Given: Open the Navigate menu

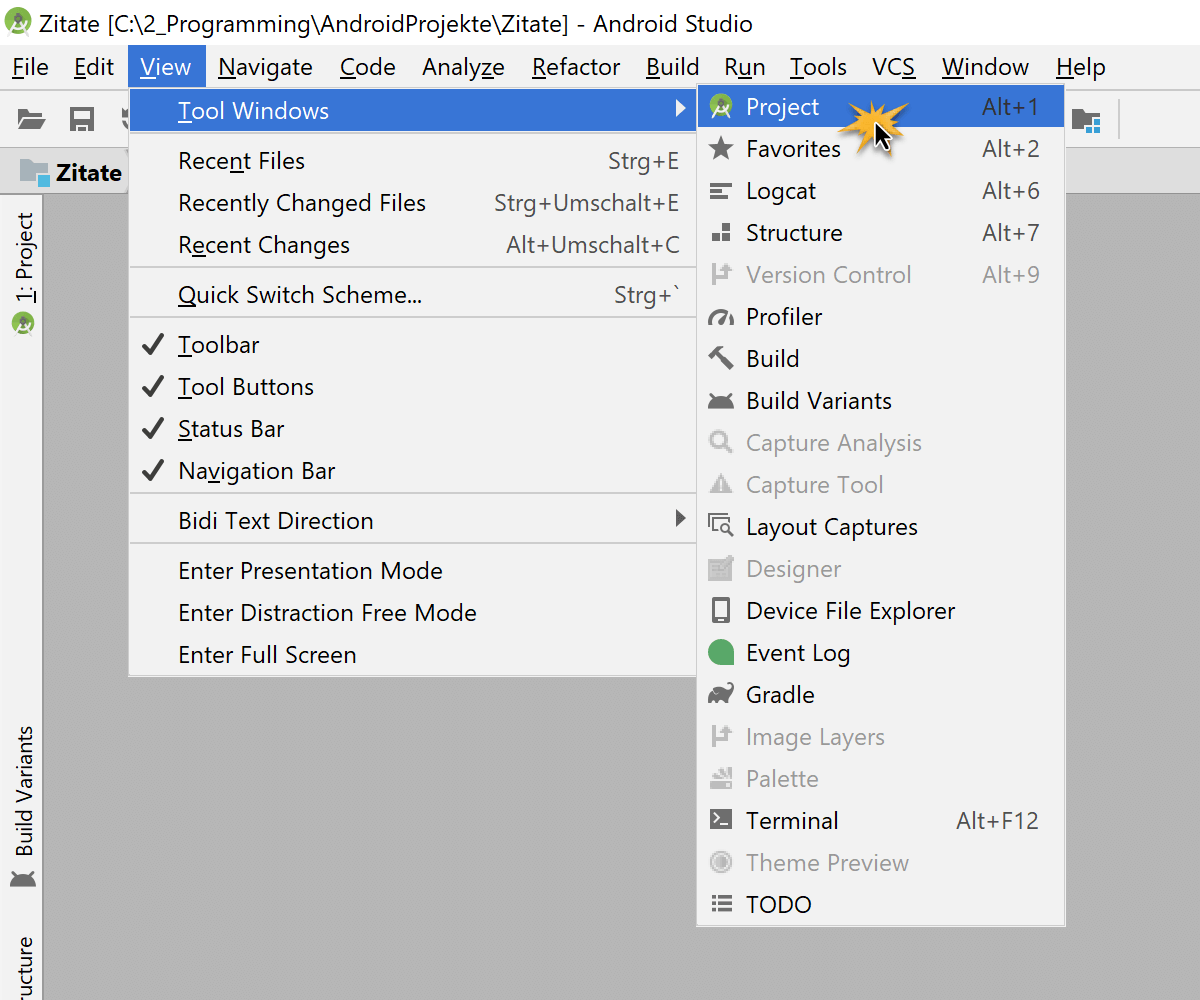Looking at the screenshot, I should tap(265, 67).
